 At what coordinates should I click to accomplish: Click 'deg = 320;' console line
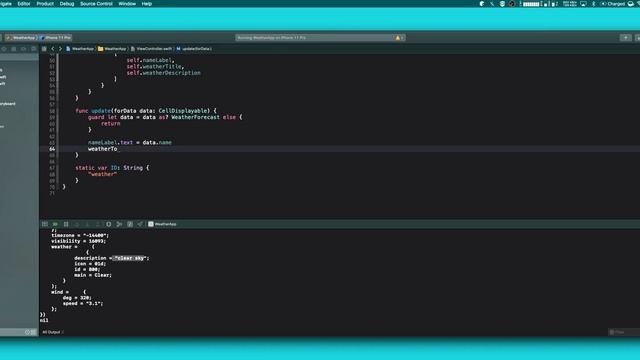[x=77, y=298]
